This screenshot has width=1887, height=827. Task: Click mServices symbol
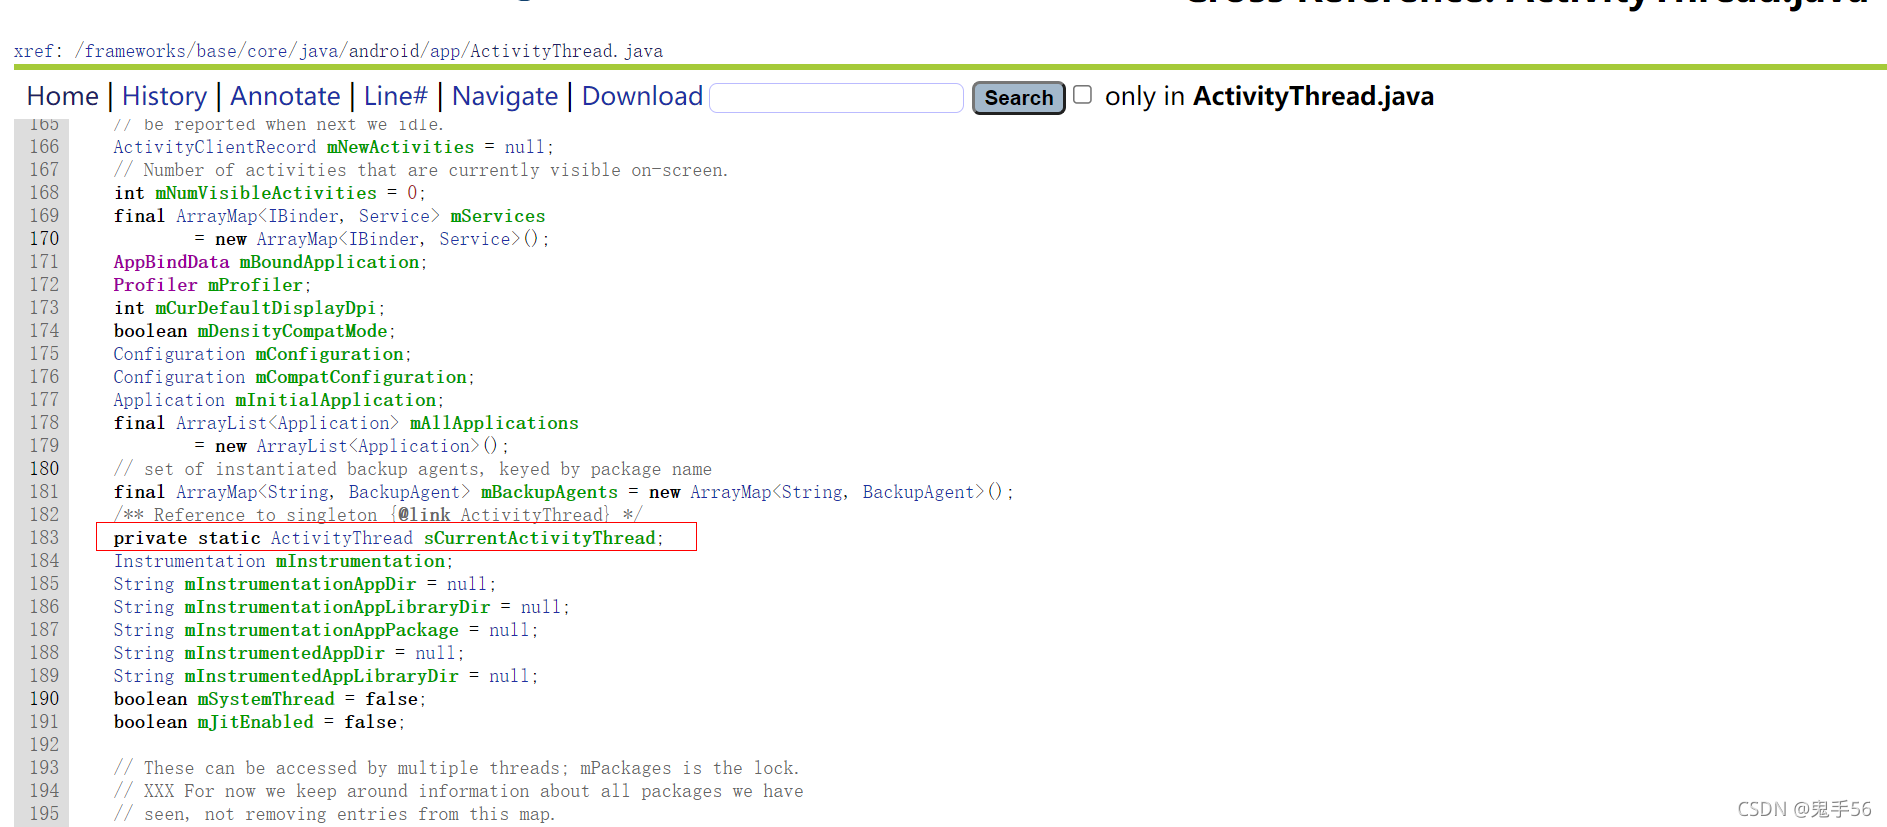497,216
